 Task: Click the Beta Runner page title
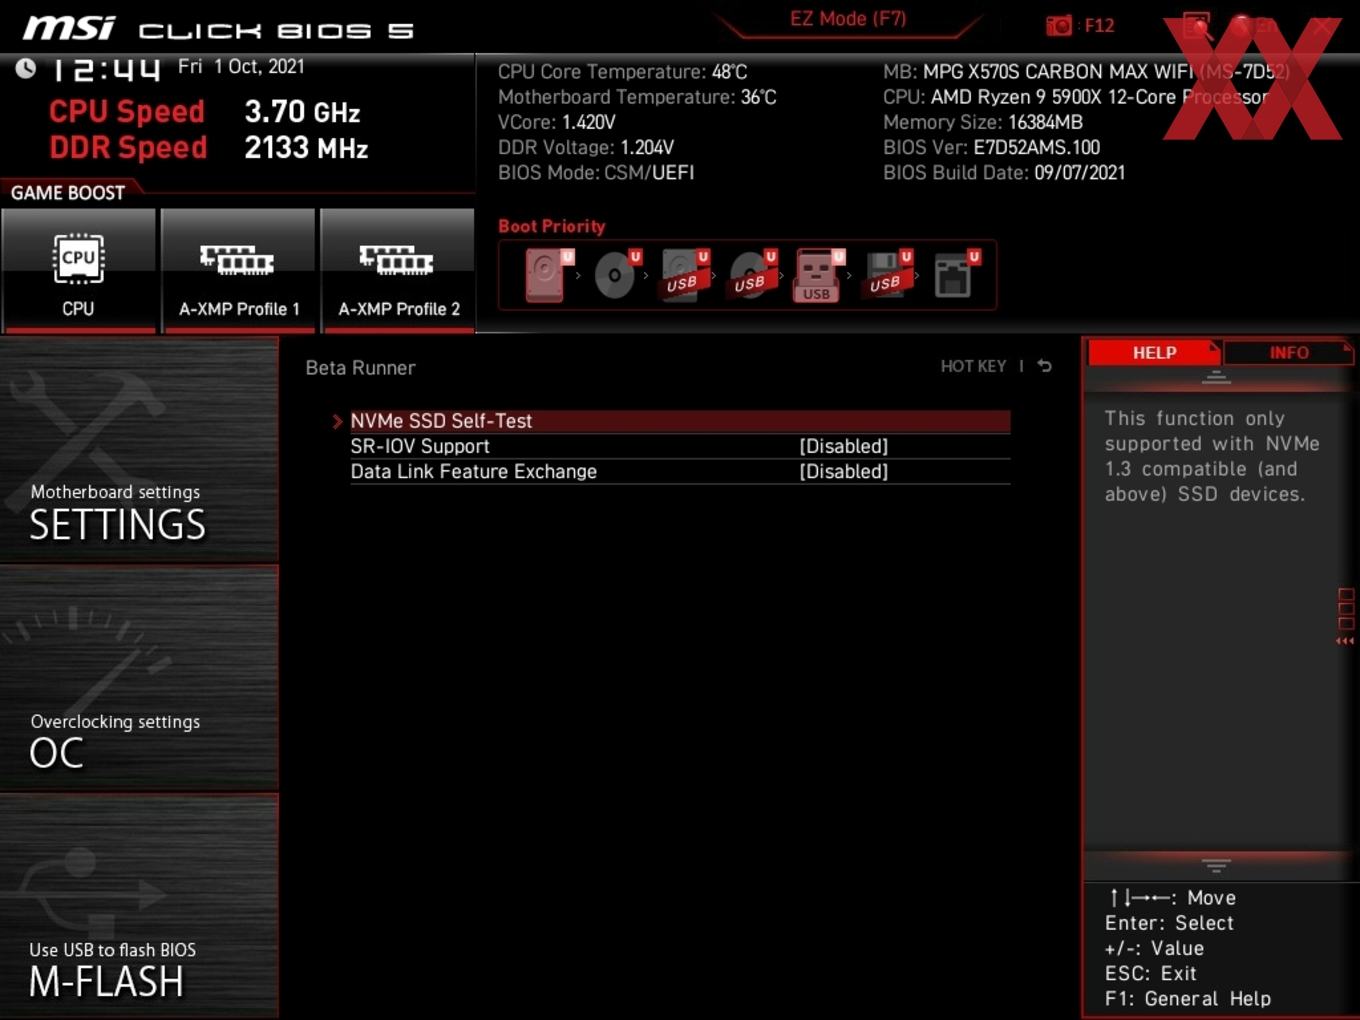(360, 367)
